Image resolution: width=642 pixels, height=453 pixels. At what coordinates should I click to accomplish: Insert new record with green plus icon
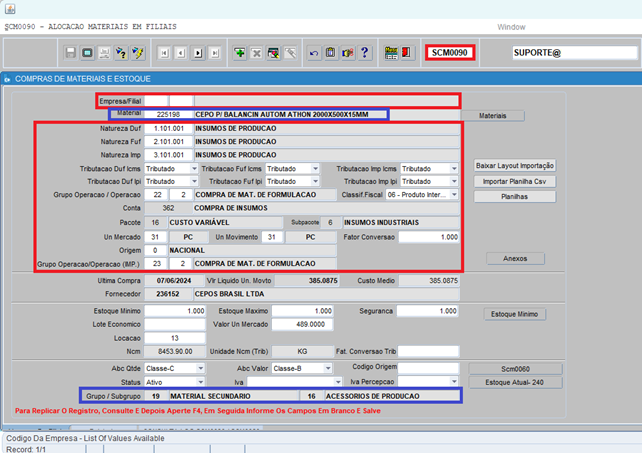click(240, 53)
